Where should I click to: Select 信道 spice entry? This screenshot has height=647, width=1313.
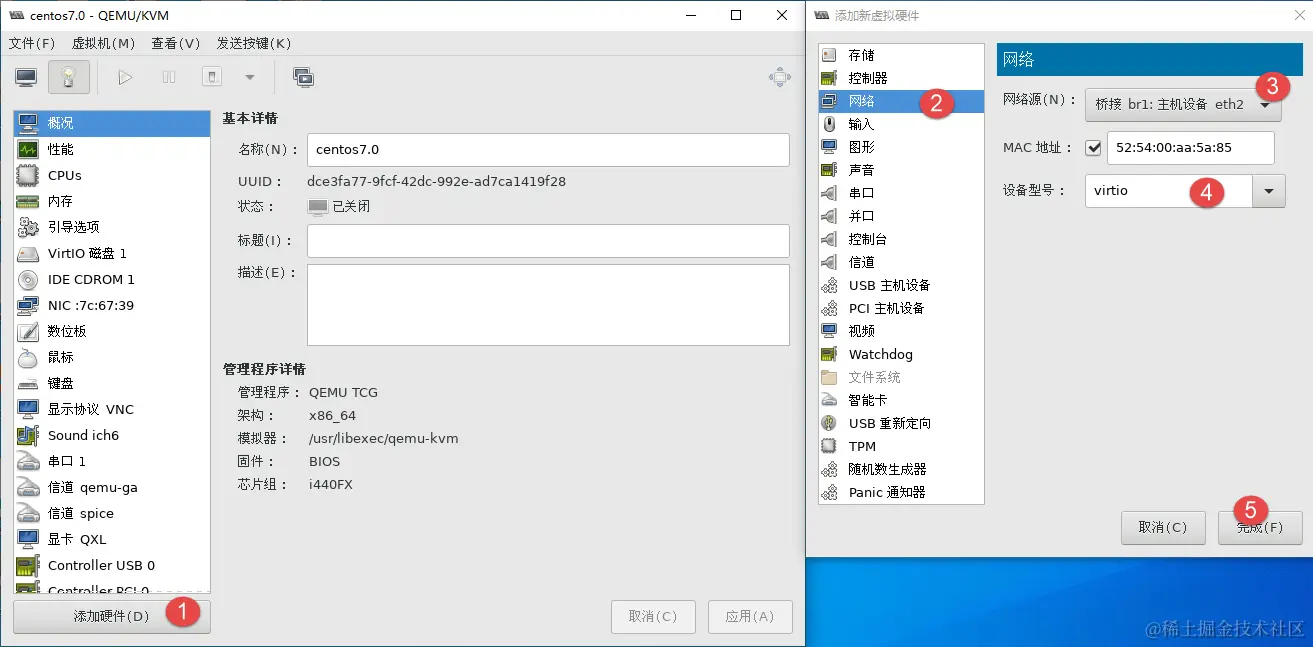[x=112, y=513]
